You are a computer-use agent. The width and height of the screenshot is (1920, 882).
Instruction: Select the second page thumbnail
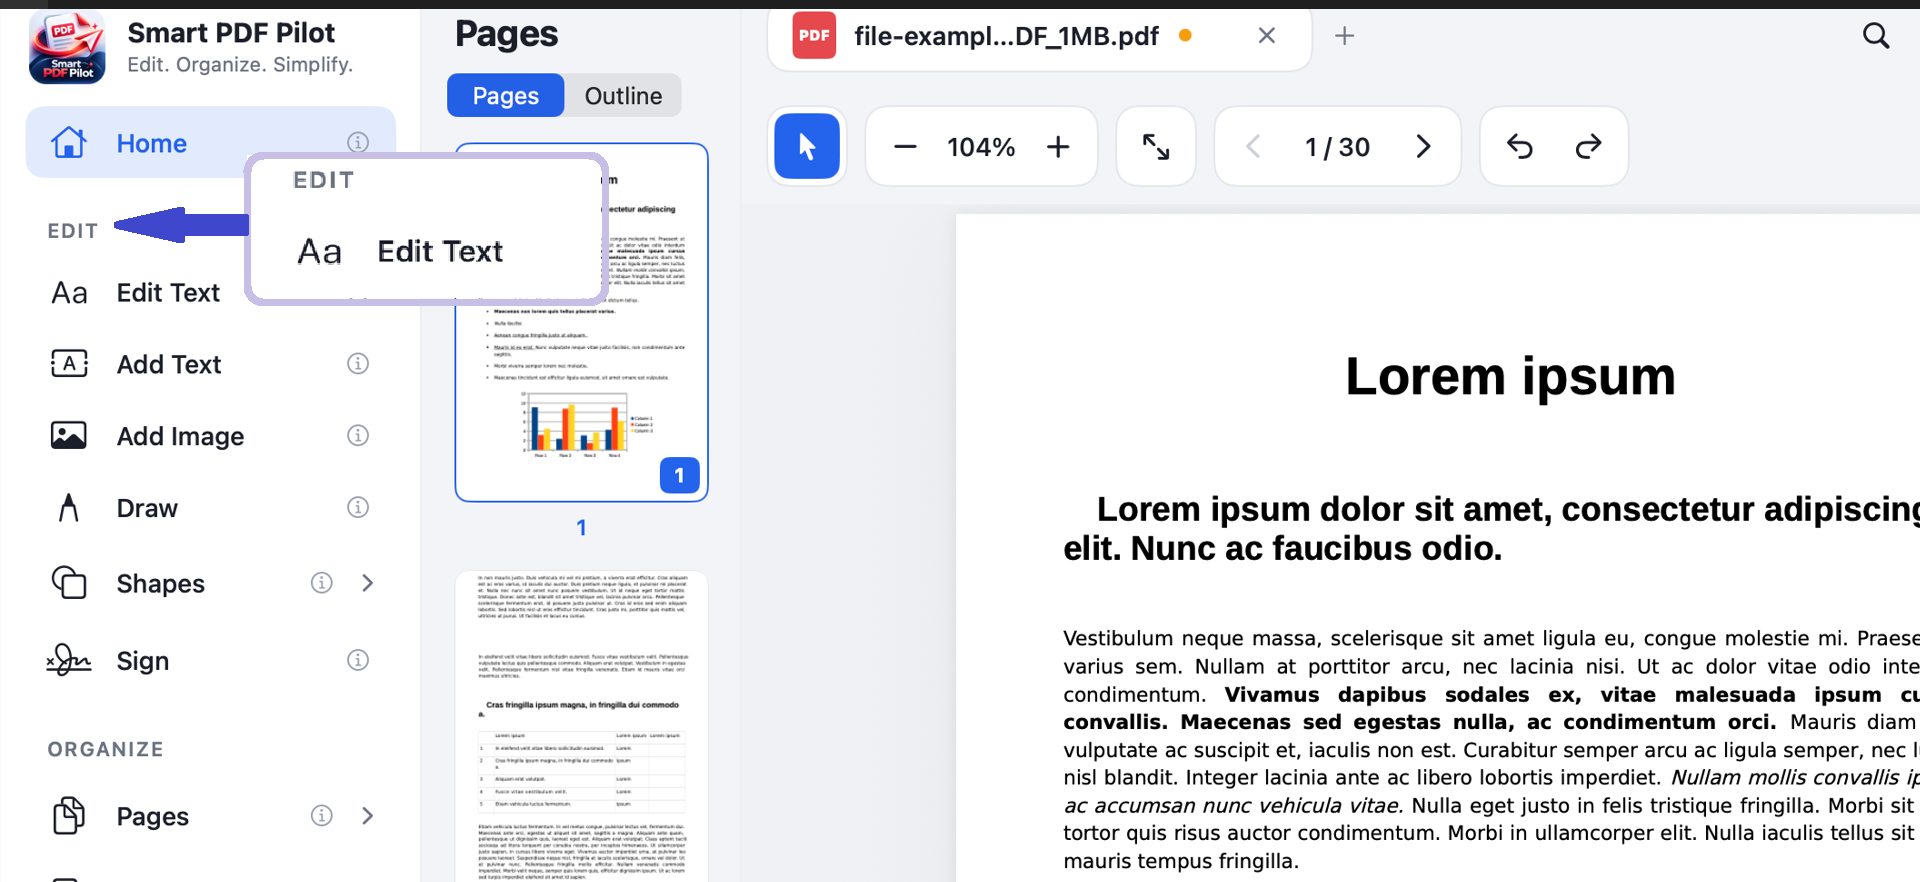pyautogui.click(x=582, y=727)
